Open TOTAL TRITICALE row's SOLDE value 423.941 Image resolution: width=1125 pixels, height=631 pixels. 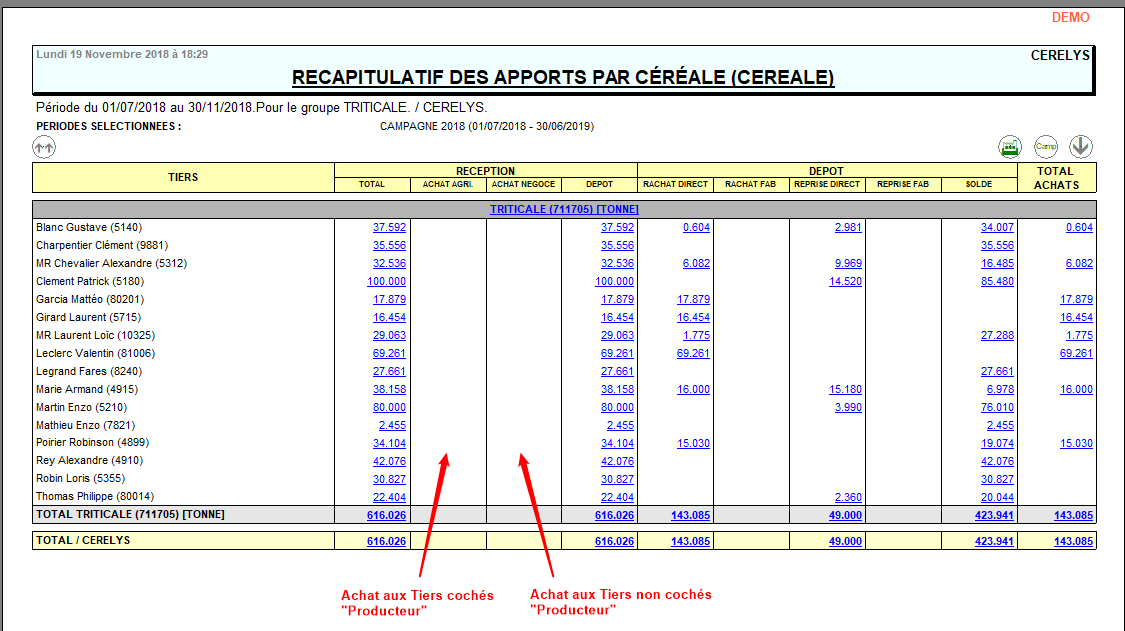[994, 515]
